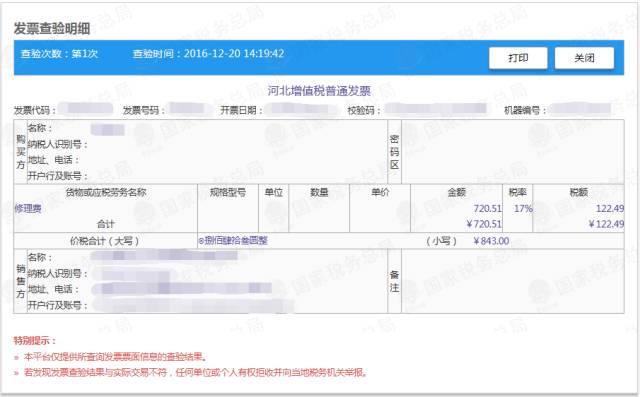Click the 捌佰肆拾叁圆整 uppercase total
Screen dimensions: 640x397
click(x=233, y=241)
